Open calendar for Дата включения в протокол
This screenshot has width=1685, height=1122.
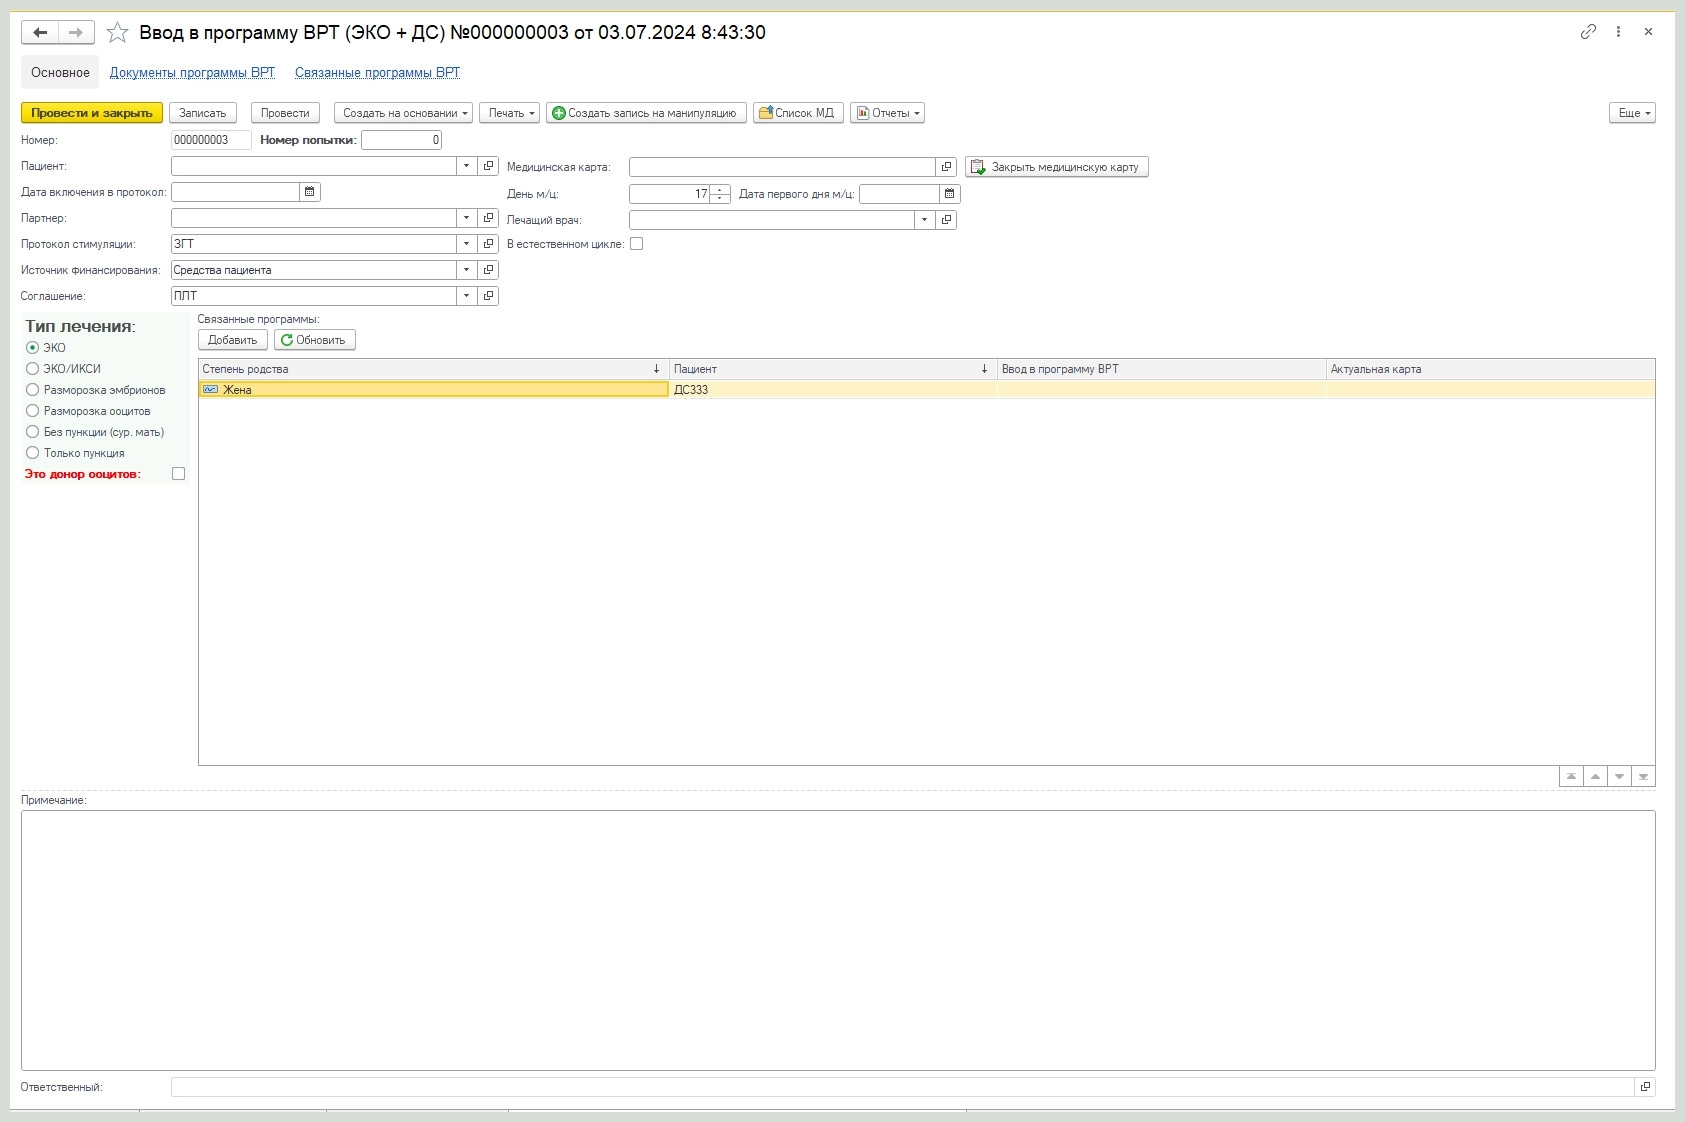(310, 192)
